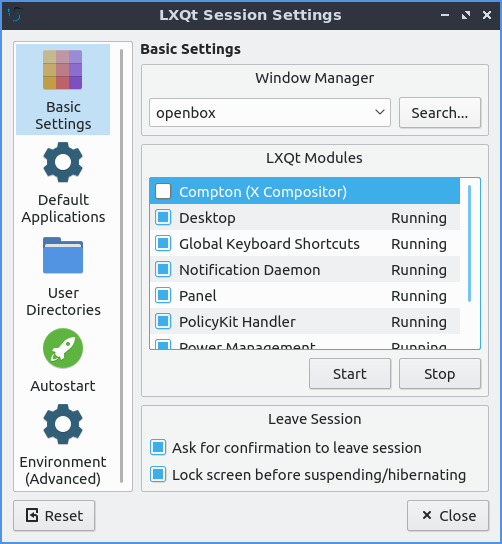Uncheck the Desktop module checkbox
This screenshot has width=502, height=544.
tap(163, 217)
